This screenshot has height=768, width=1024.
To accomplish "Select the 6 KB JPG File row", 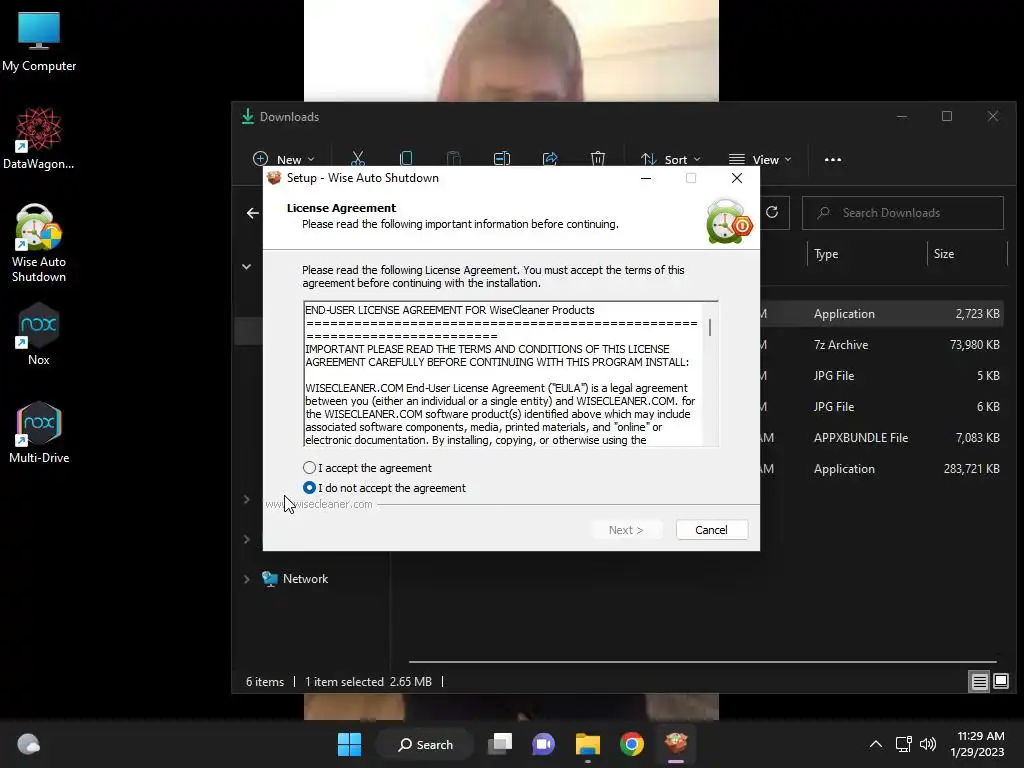I will coord(883,406).
